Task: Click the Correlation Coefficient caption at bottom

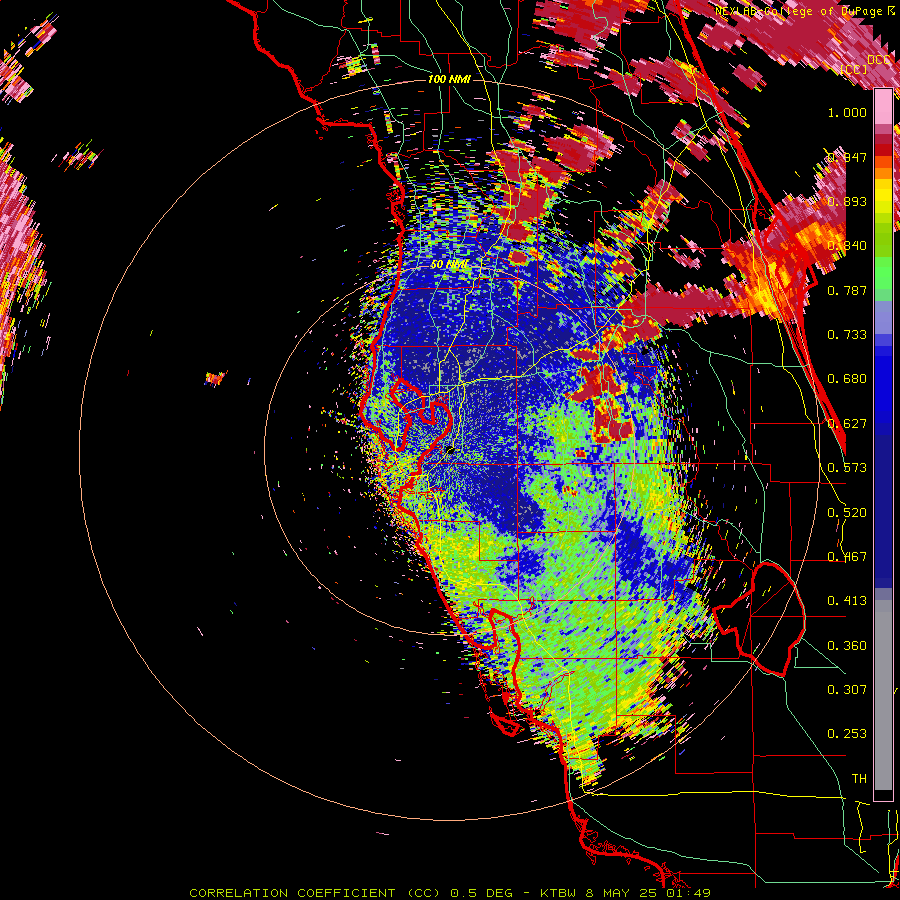Action: [x=450, y=893]
